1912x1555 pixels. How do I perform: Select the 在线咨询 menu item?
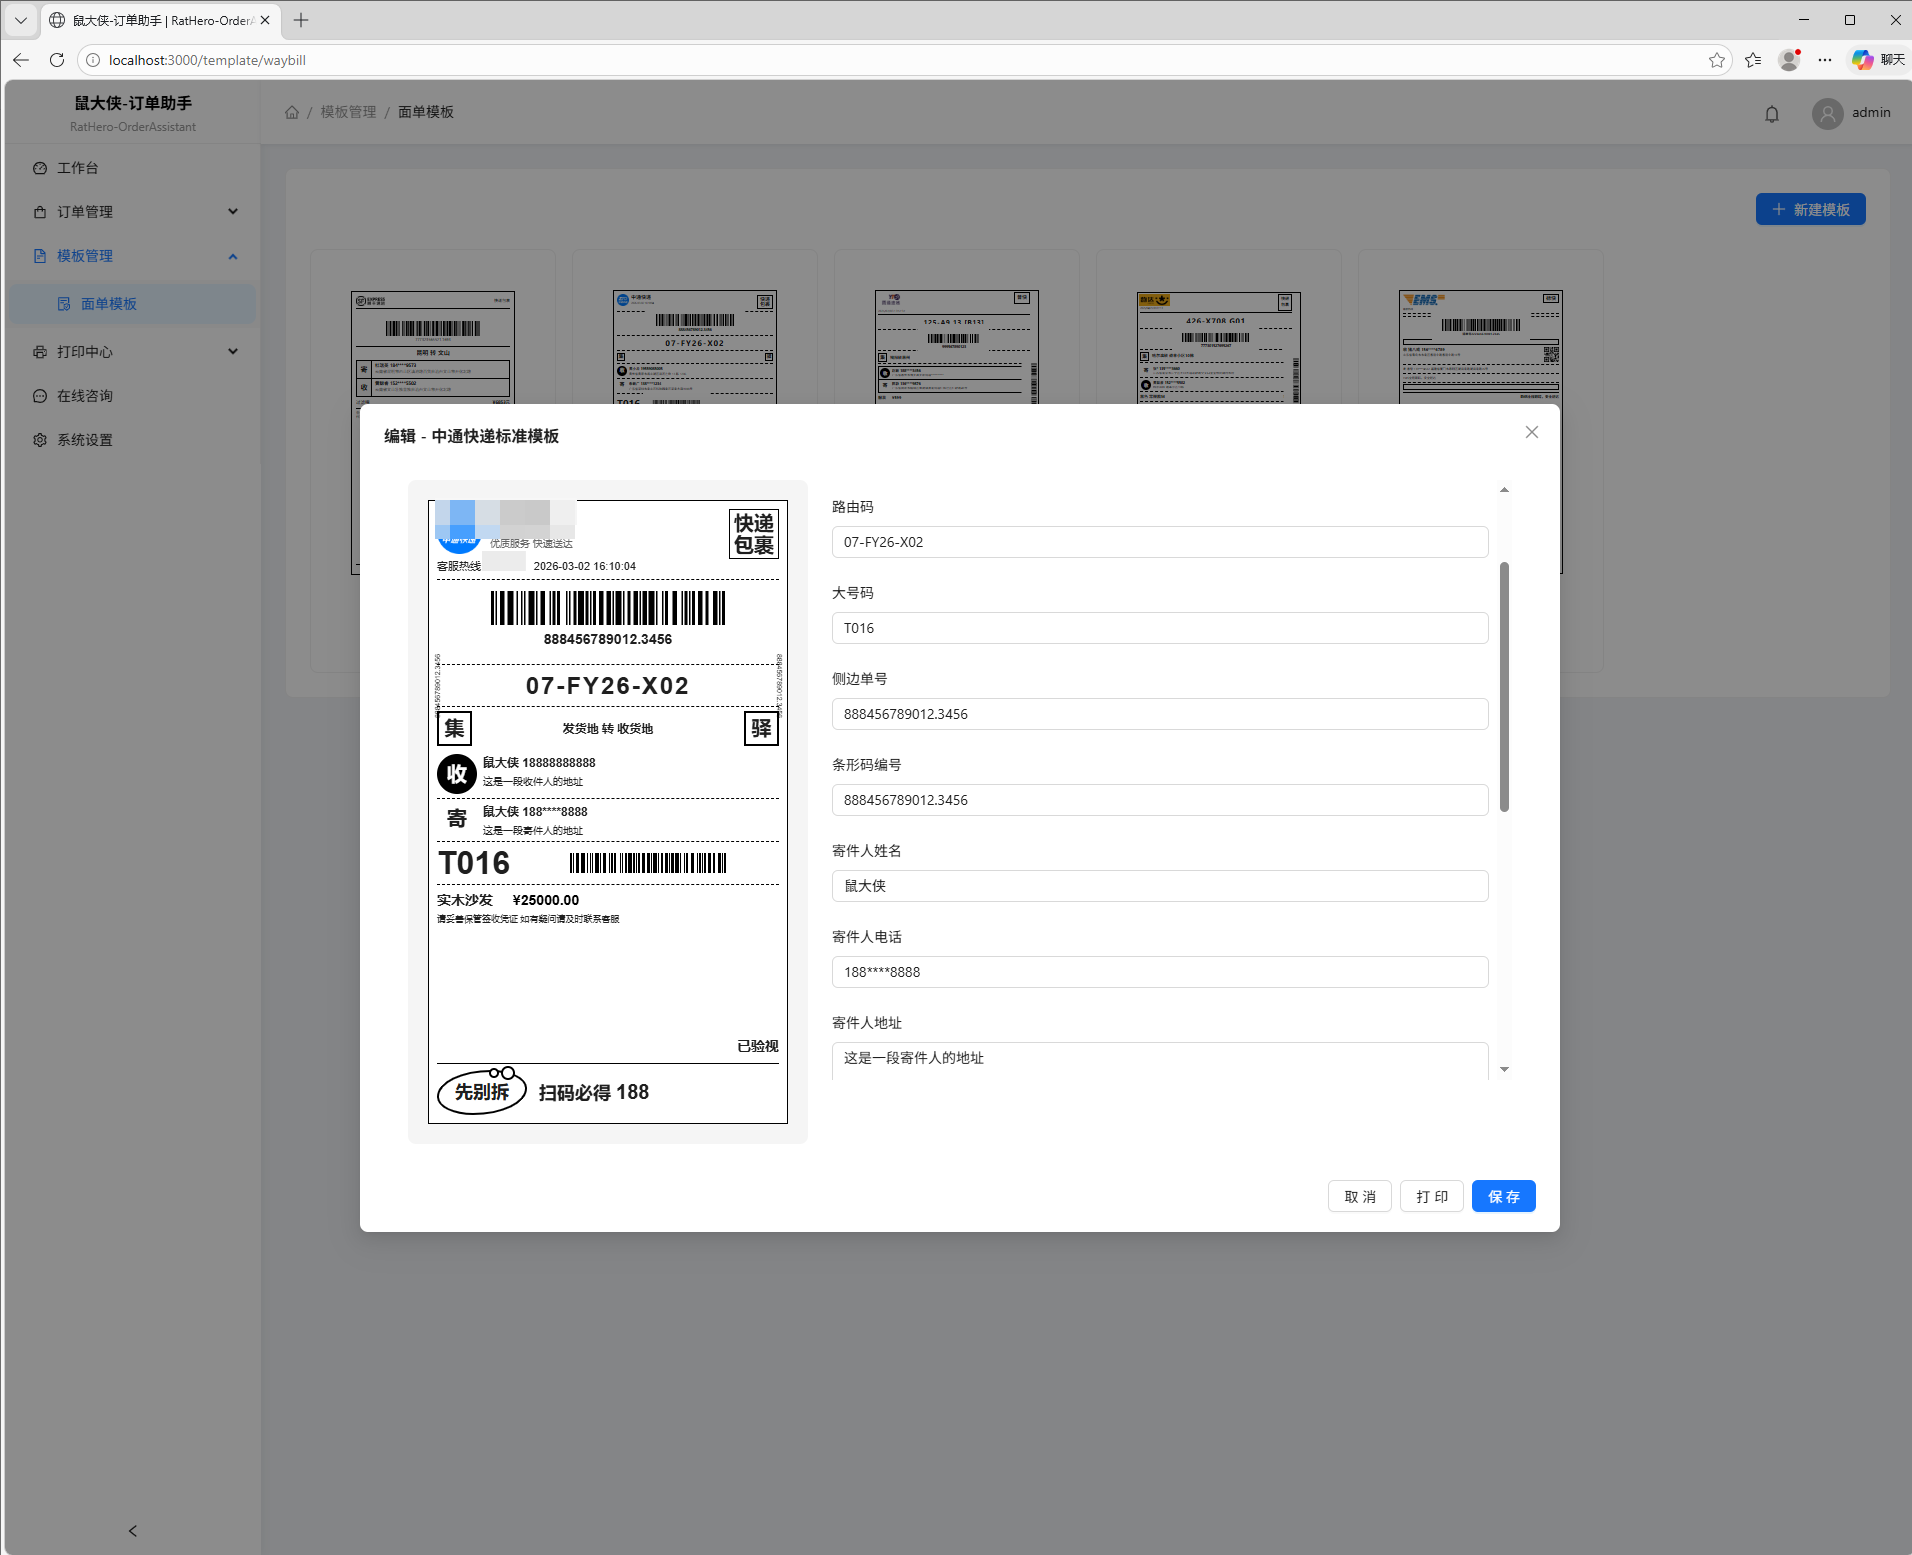point(85,396)
